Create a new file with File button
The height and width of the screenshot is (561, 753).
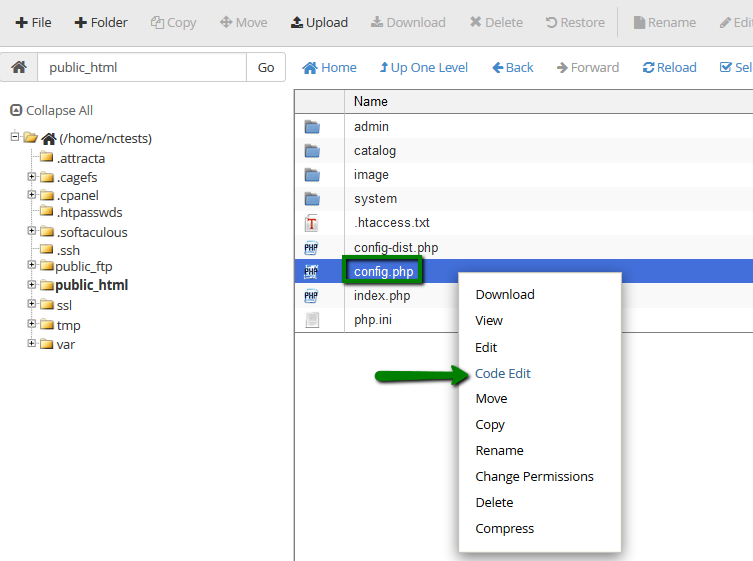point(33,22)
